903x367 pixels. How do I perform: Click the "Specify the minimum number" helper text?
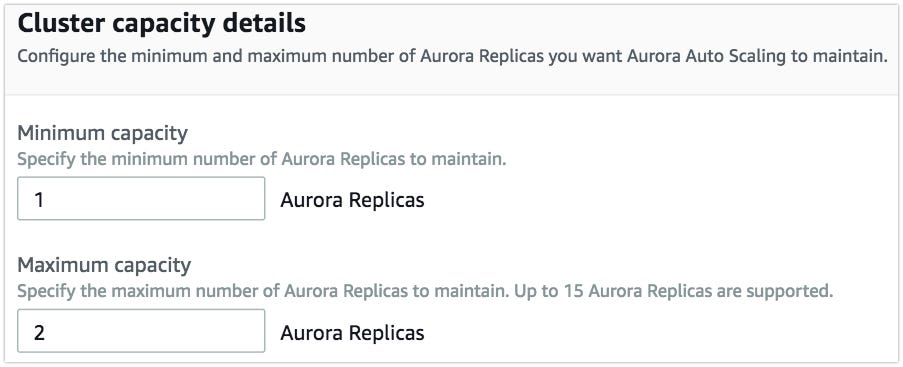pyautogui.click(x=261, y=159)
